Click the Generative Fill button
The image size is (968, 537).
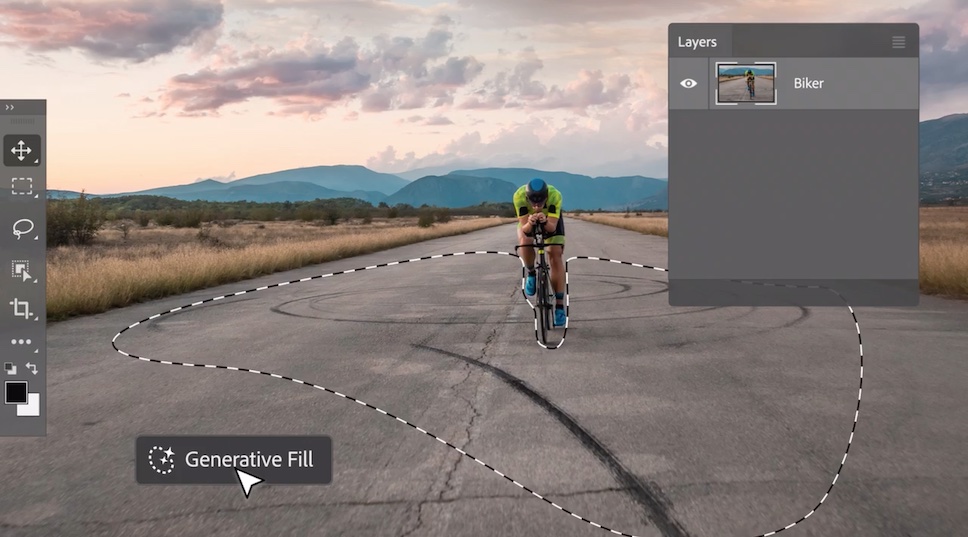click(233, 460)
